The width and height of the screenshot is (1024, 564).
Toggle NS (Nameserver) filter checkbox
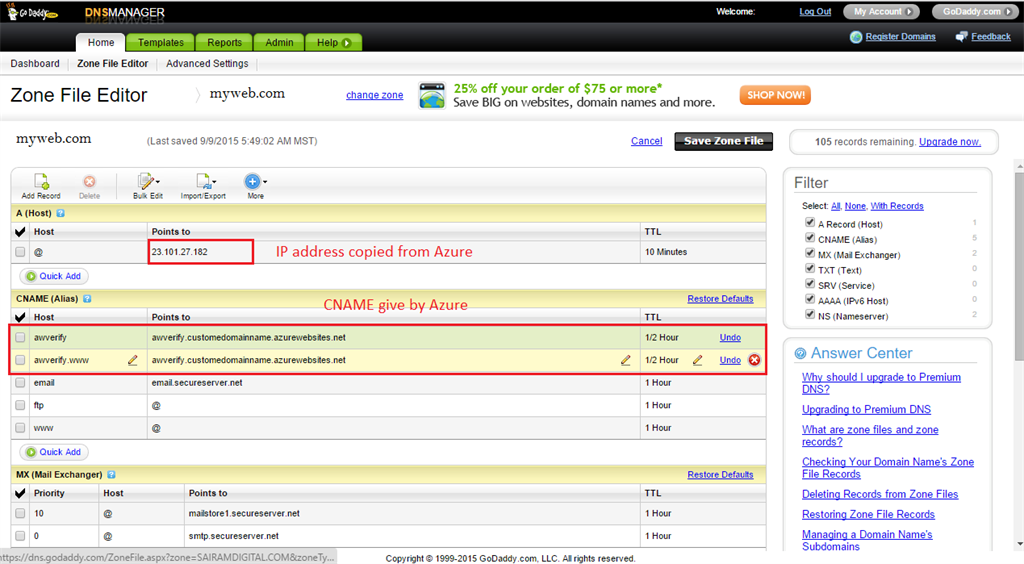point(810,315)
